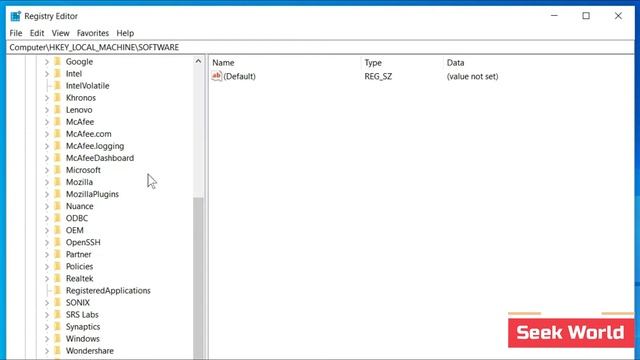Click the SONIX key folder icon

click(x=58, y=302)
